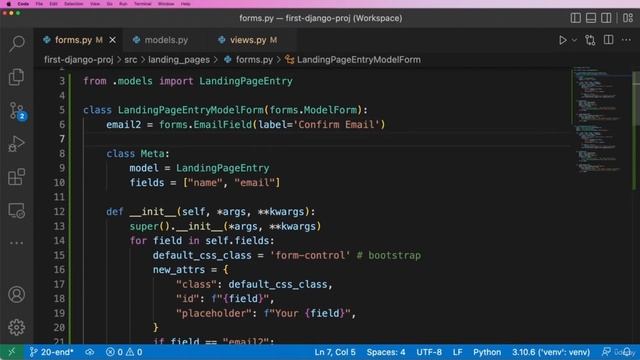The height and width of the screenshot is (360, 640).
Task: Open the Explorer files icon
Action: click(17, 77)
